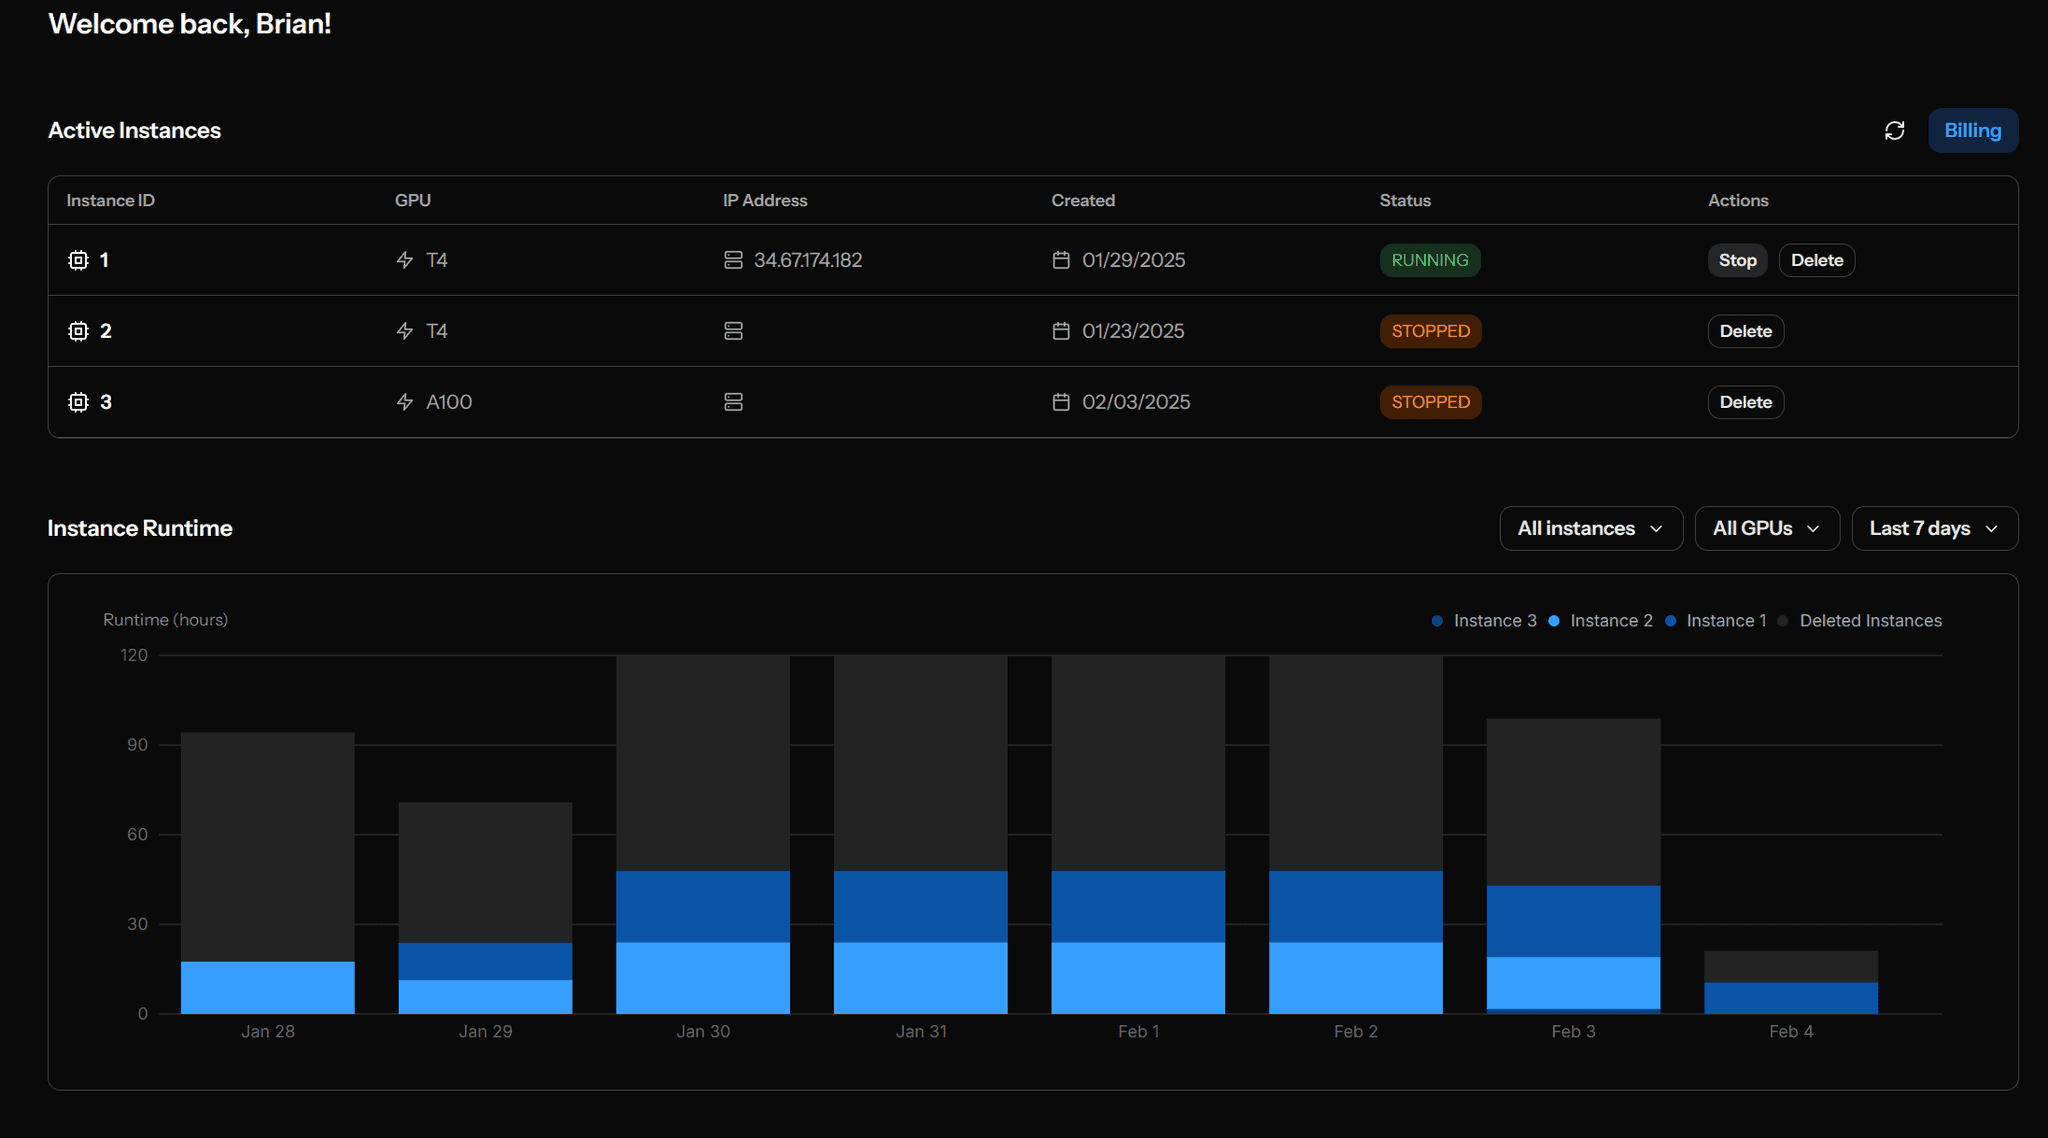
Task: Click the refresh icon near Billing
Action: [1896, 130]
